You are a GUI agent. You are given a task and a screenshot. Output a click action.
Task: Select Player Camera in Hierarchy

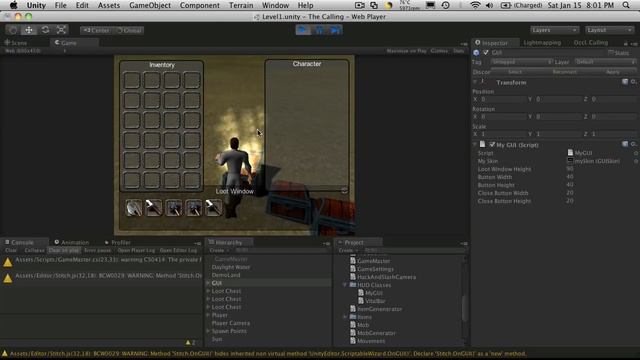(231, 323)
